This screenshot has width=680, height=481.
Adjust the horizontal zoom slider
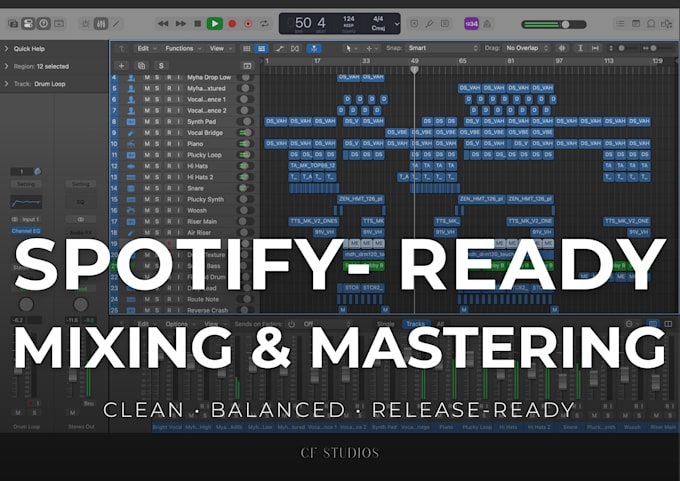654,48
